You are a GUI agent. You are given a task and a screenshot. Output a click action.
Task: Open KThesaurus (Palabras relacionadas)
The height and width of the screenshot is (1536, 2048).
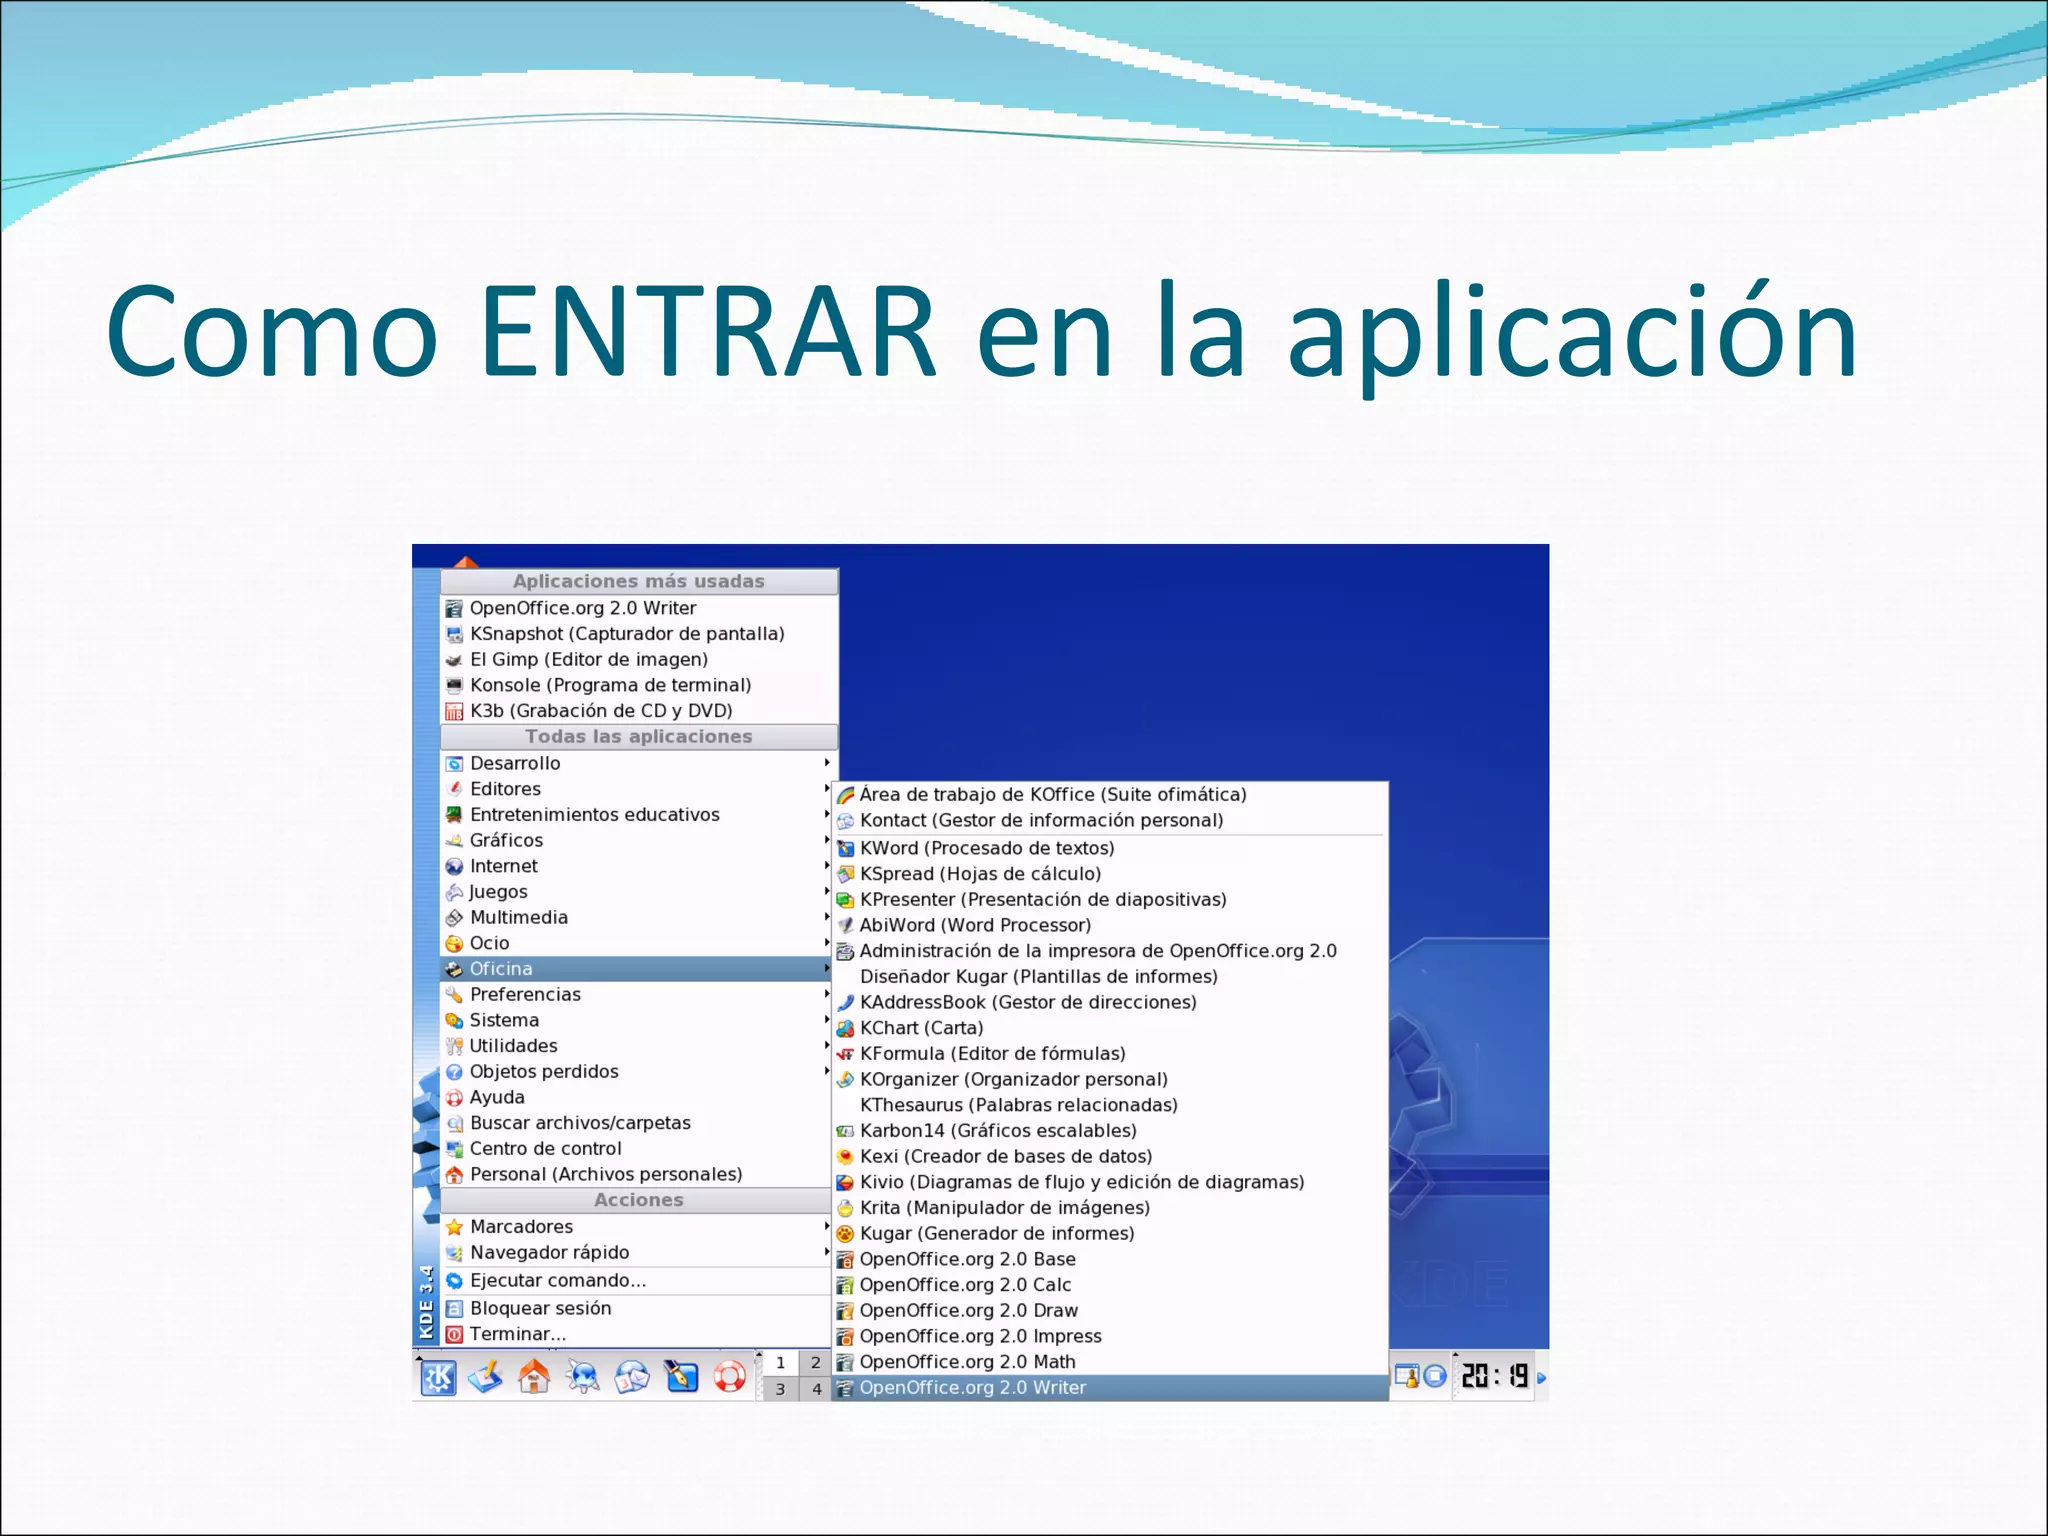[x=1110, y=1105]
